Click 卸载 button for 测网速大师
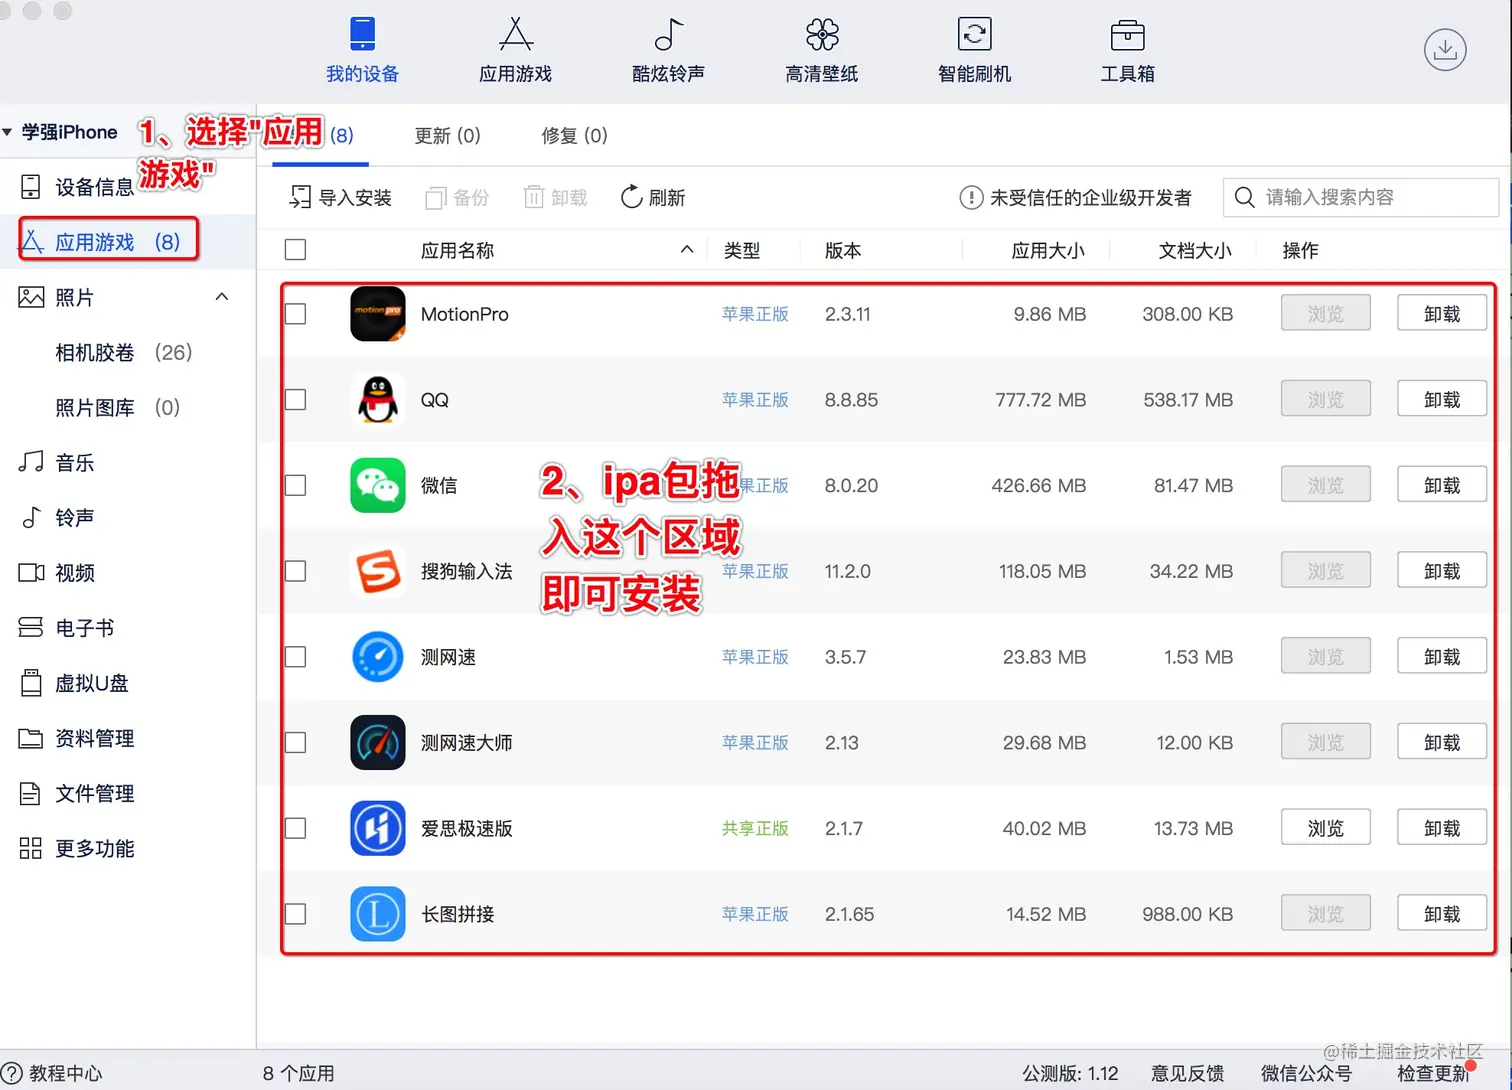1512x1090 pixels. tap(1442, 743)
